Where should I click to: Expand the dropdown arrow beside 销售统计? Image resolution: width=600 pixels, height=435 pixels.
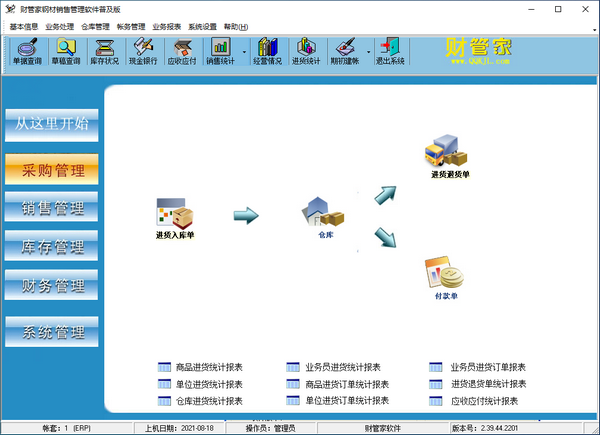pyautogui.click(x=244, y=50)
